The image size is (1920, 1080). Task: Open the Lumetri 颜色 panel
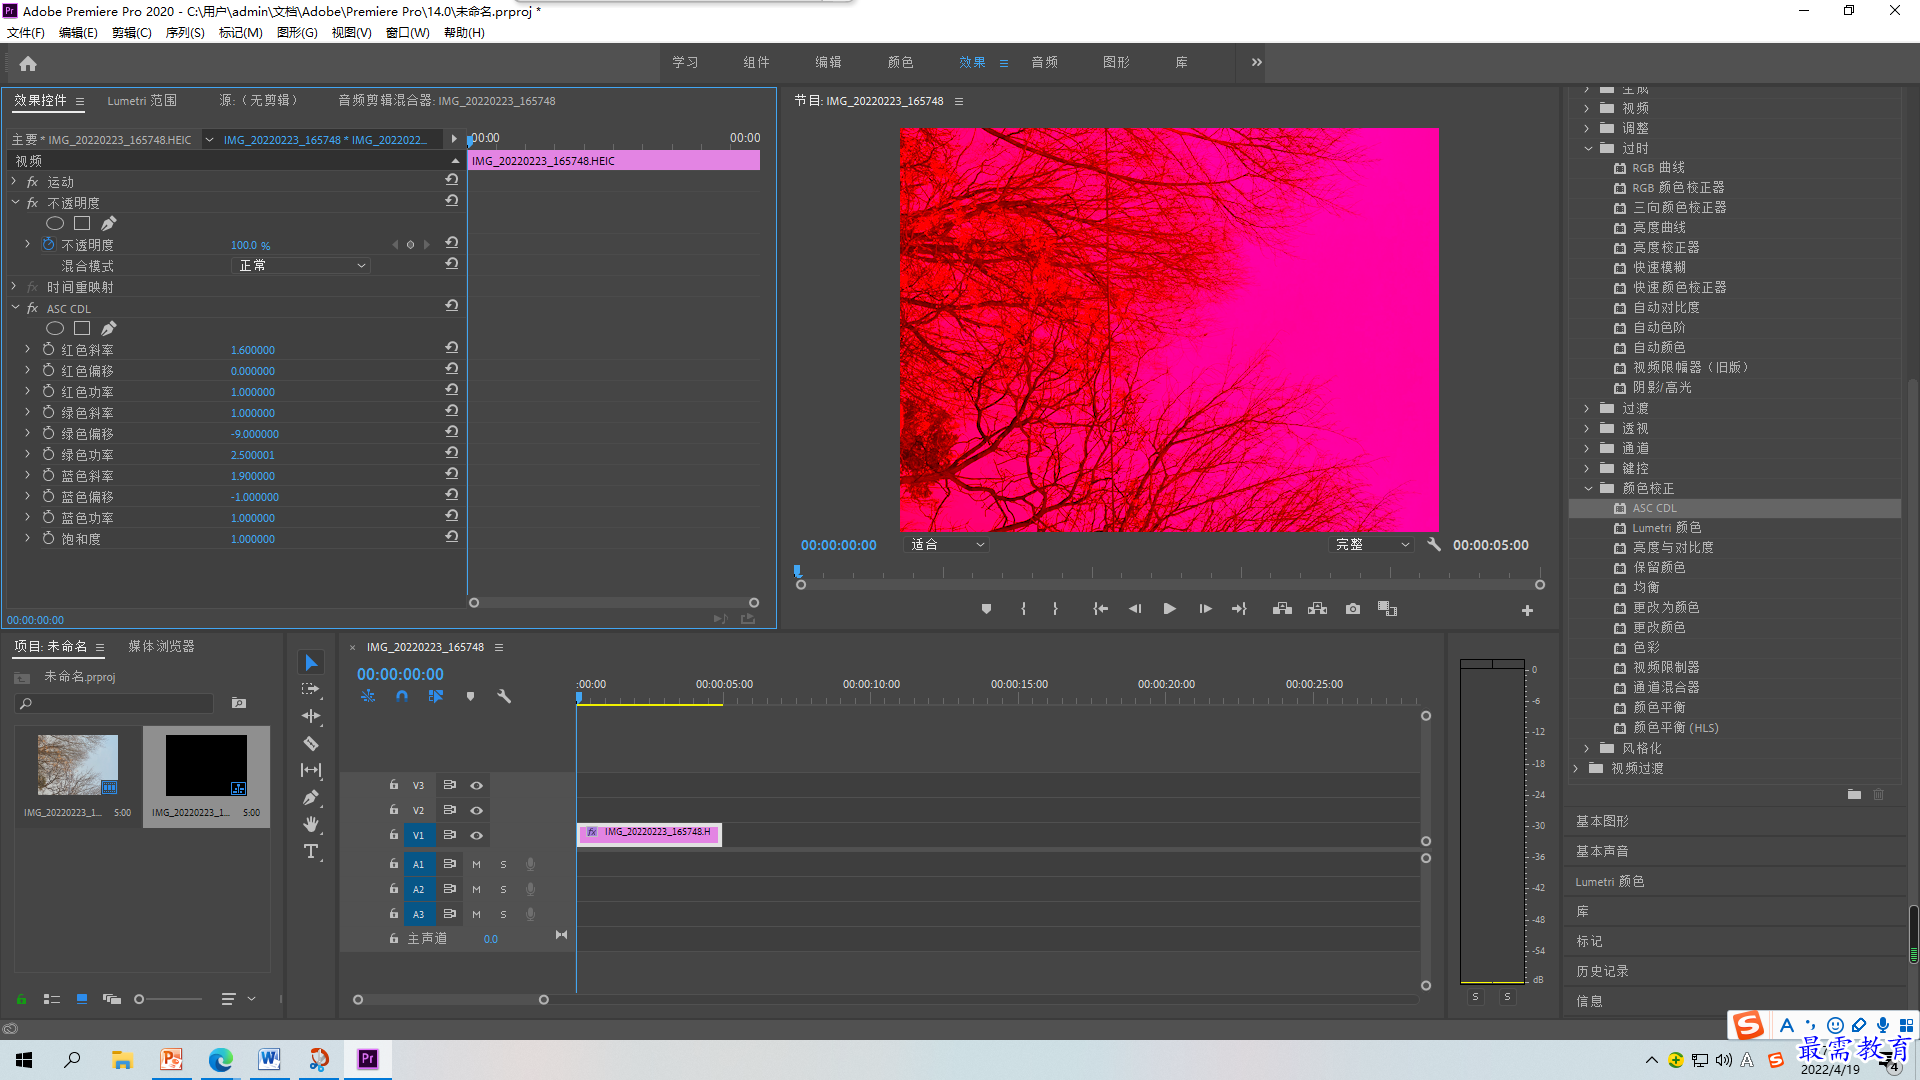(1609, 881)
